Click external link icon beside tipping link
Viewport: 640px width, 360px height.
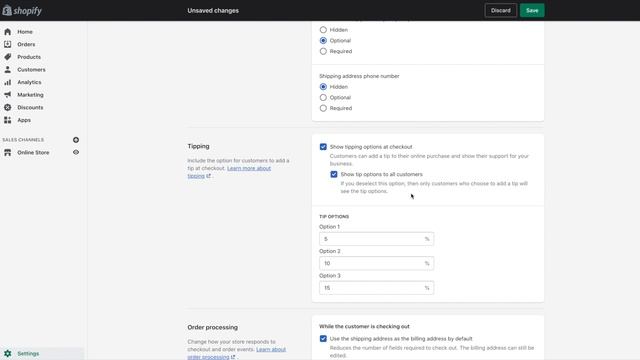point(209,176)
